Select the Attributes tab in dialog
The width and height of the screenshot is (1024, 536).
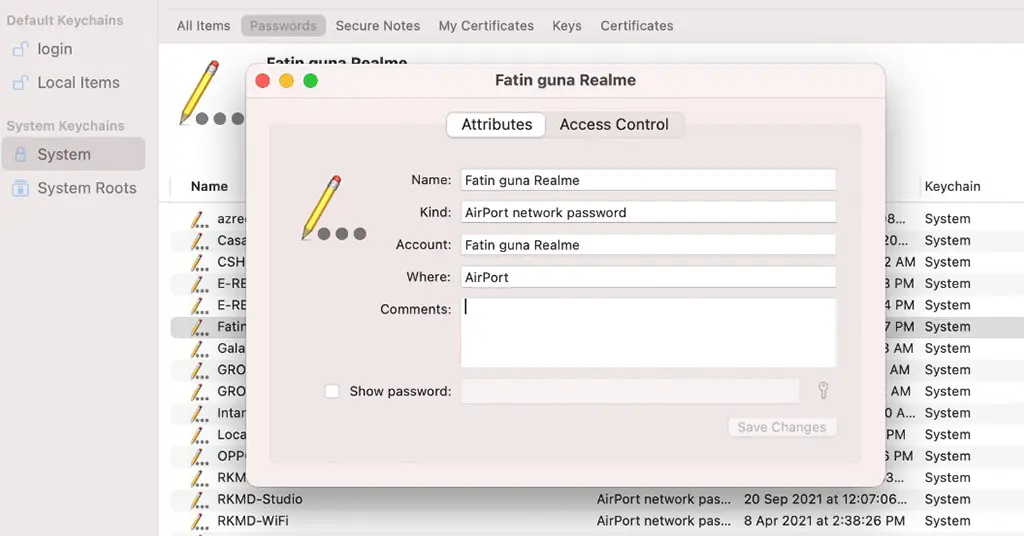pos(496,125)
